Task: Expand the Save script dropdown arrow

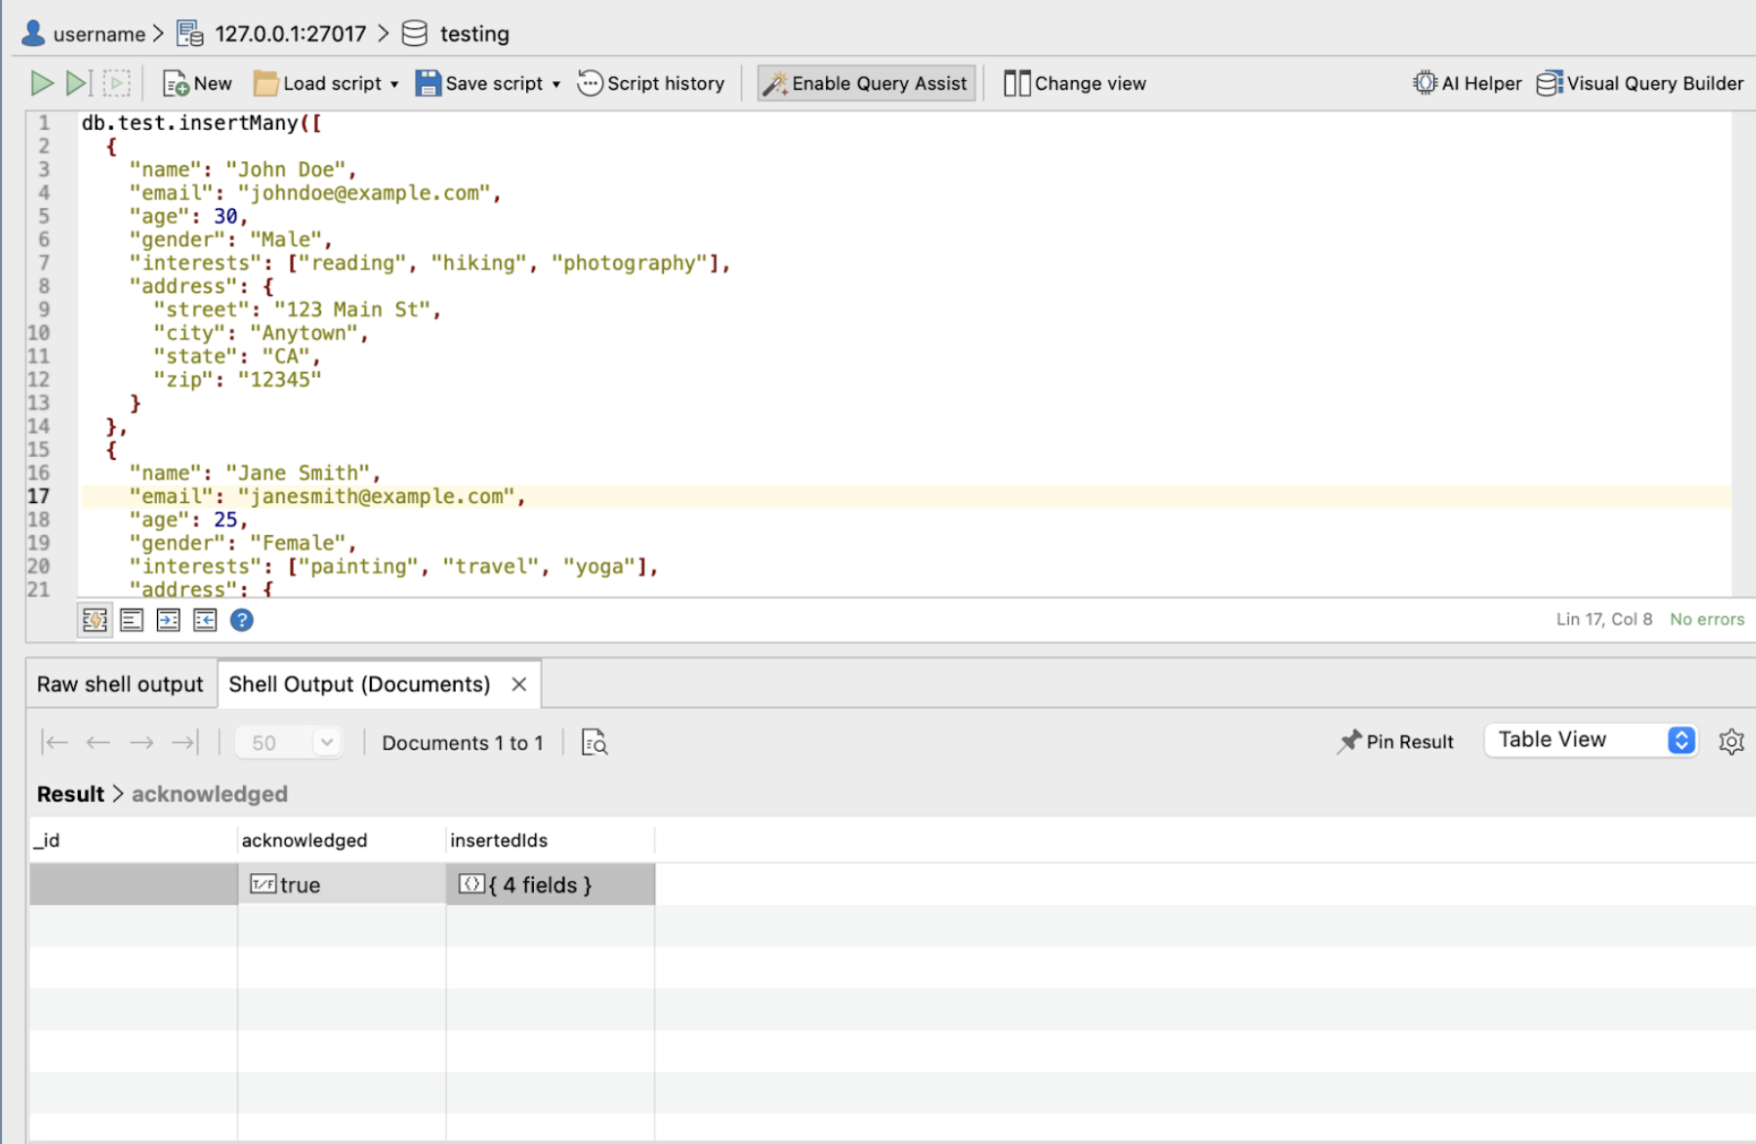Action: (556, 84)
